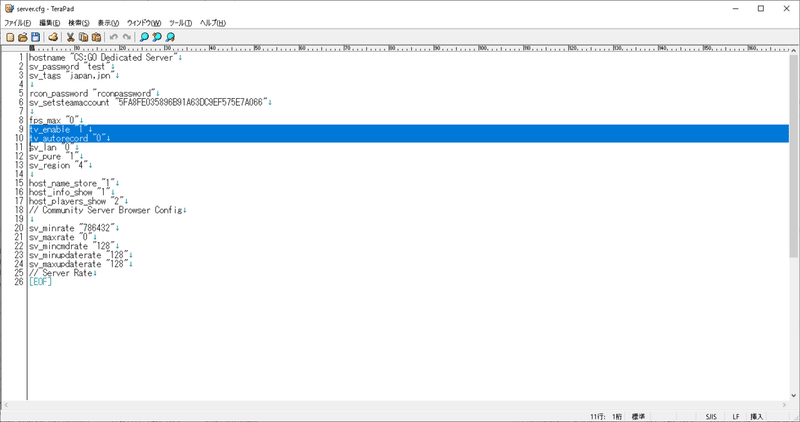Click the vertical scrollbar's down arrow
This screenshot has width=800, height=422.
pos(794,395)
